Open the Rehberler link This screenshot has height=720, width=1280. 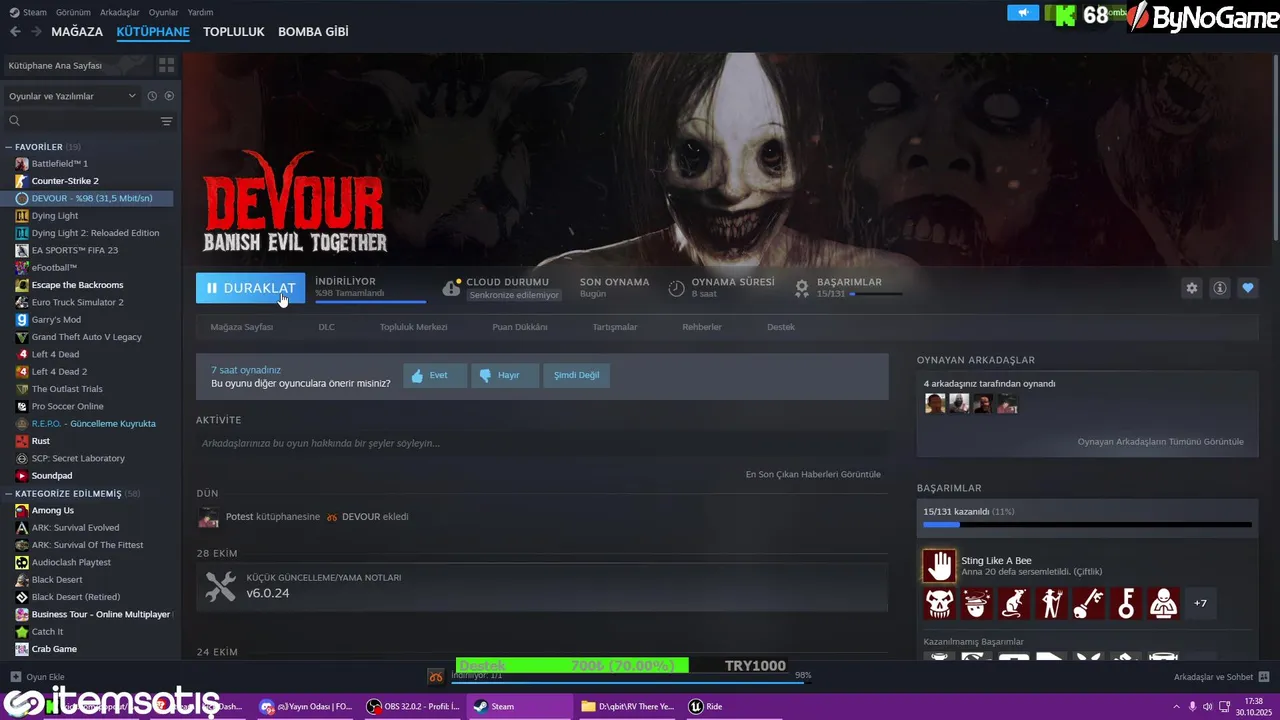click(702, 327)
